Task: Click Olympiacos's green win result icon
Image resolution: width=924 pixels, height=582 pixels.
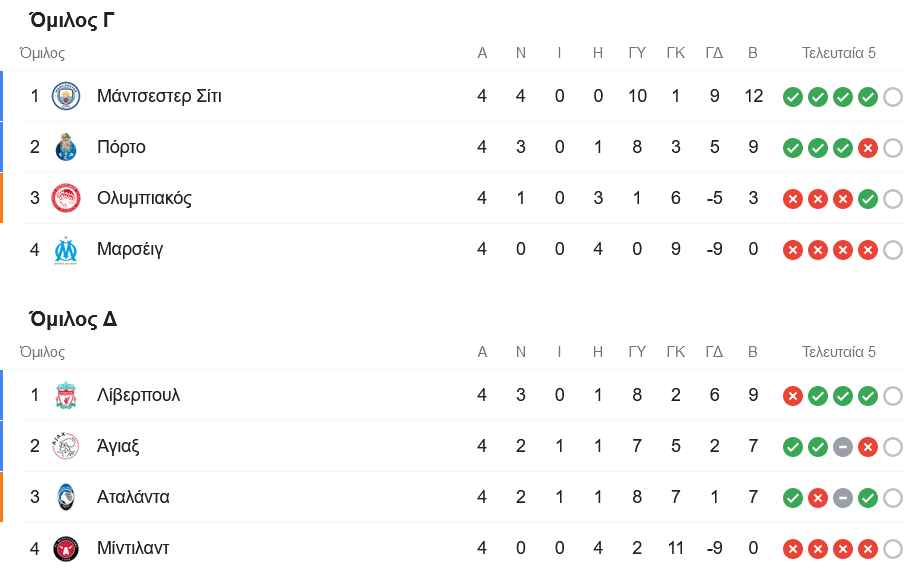Action: [x=868, y=199]
